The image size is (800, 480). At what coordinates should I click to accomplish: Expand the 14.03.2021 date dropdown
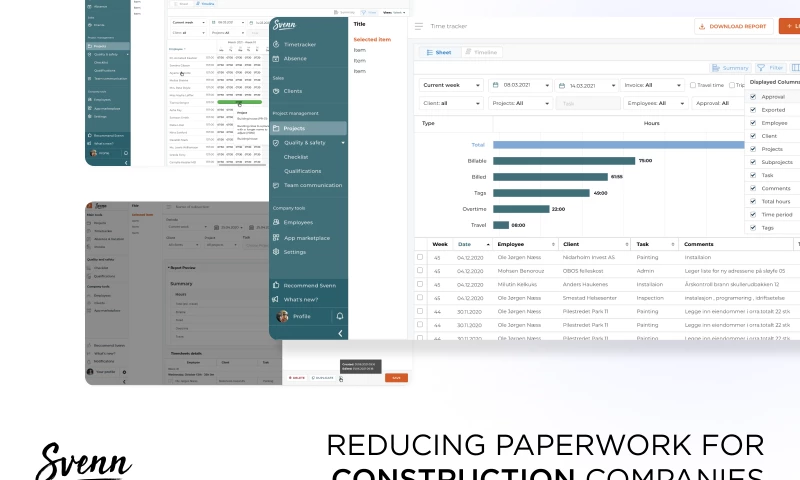pyautogui.click(x=613, y=86)
